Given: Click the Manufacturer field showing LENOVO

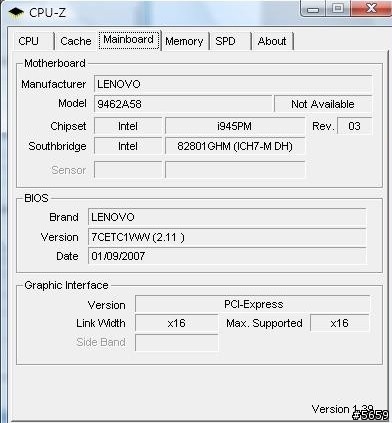Looking at the screenshot, I should click(233, 84).
